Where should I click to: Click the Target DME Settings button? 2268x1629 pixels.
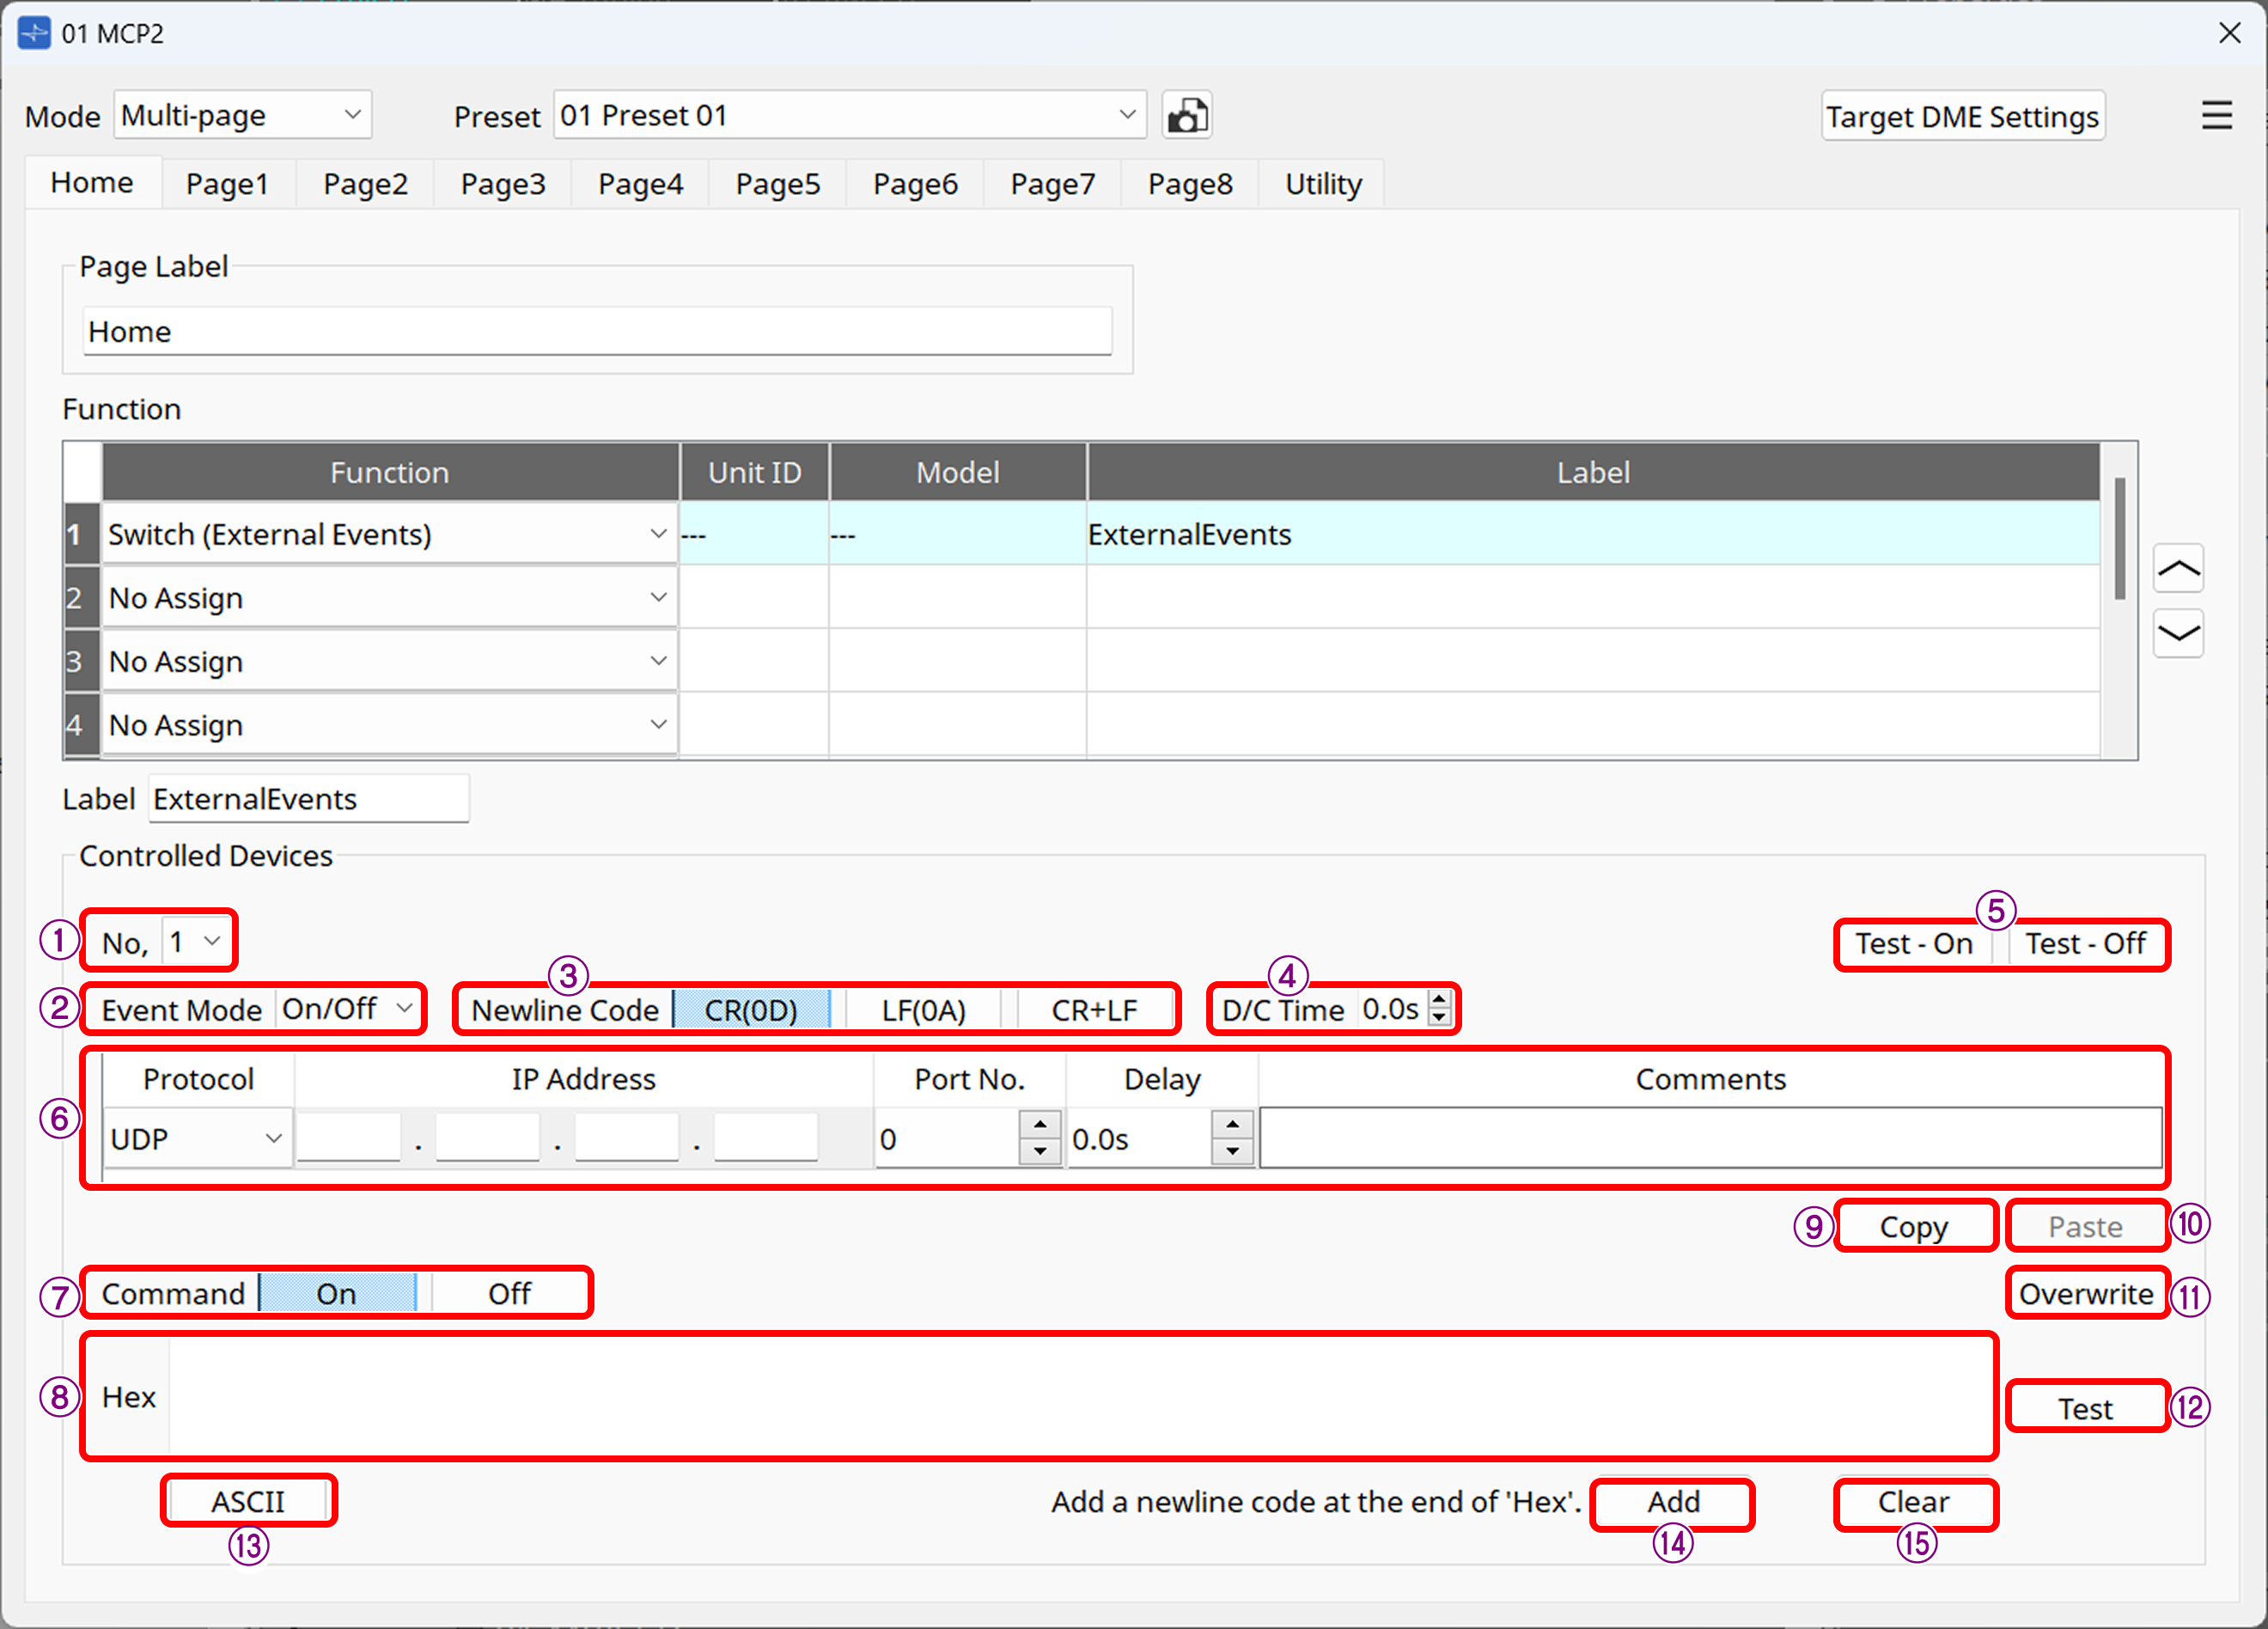pos(1962,115)
